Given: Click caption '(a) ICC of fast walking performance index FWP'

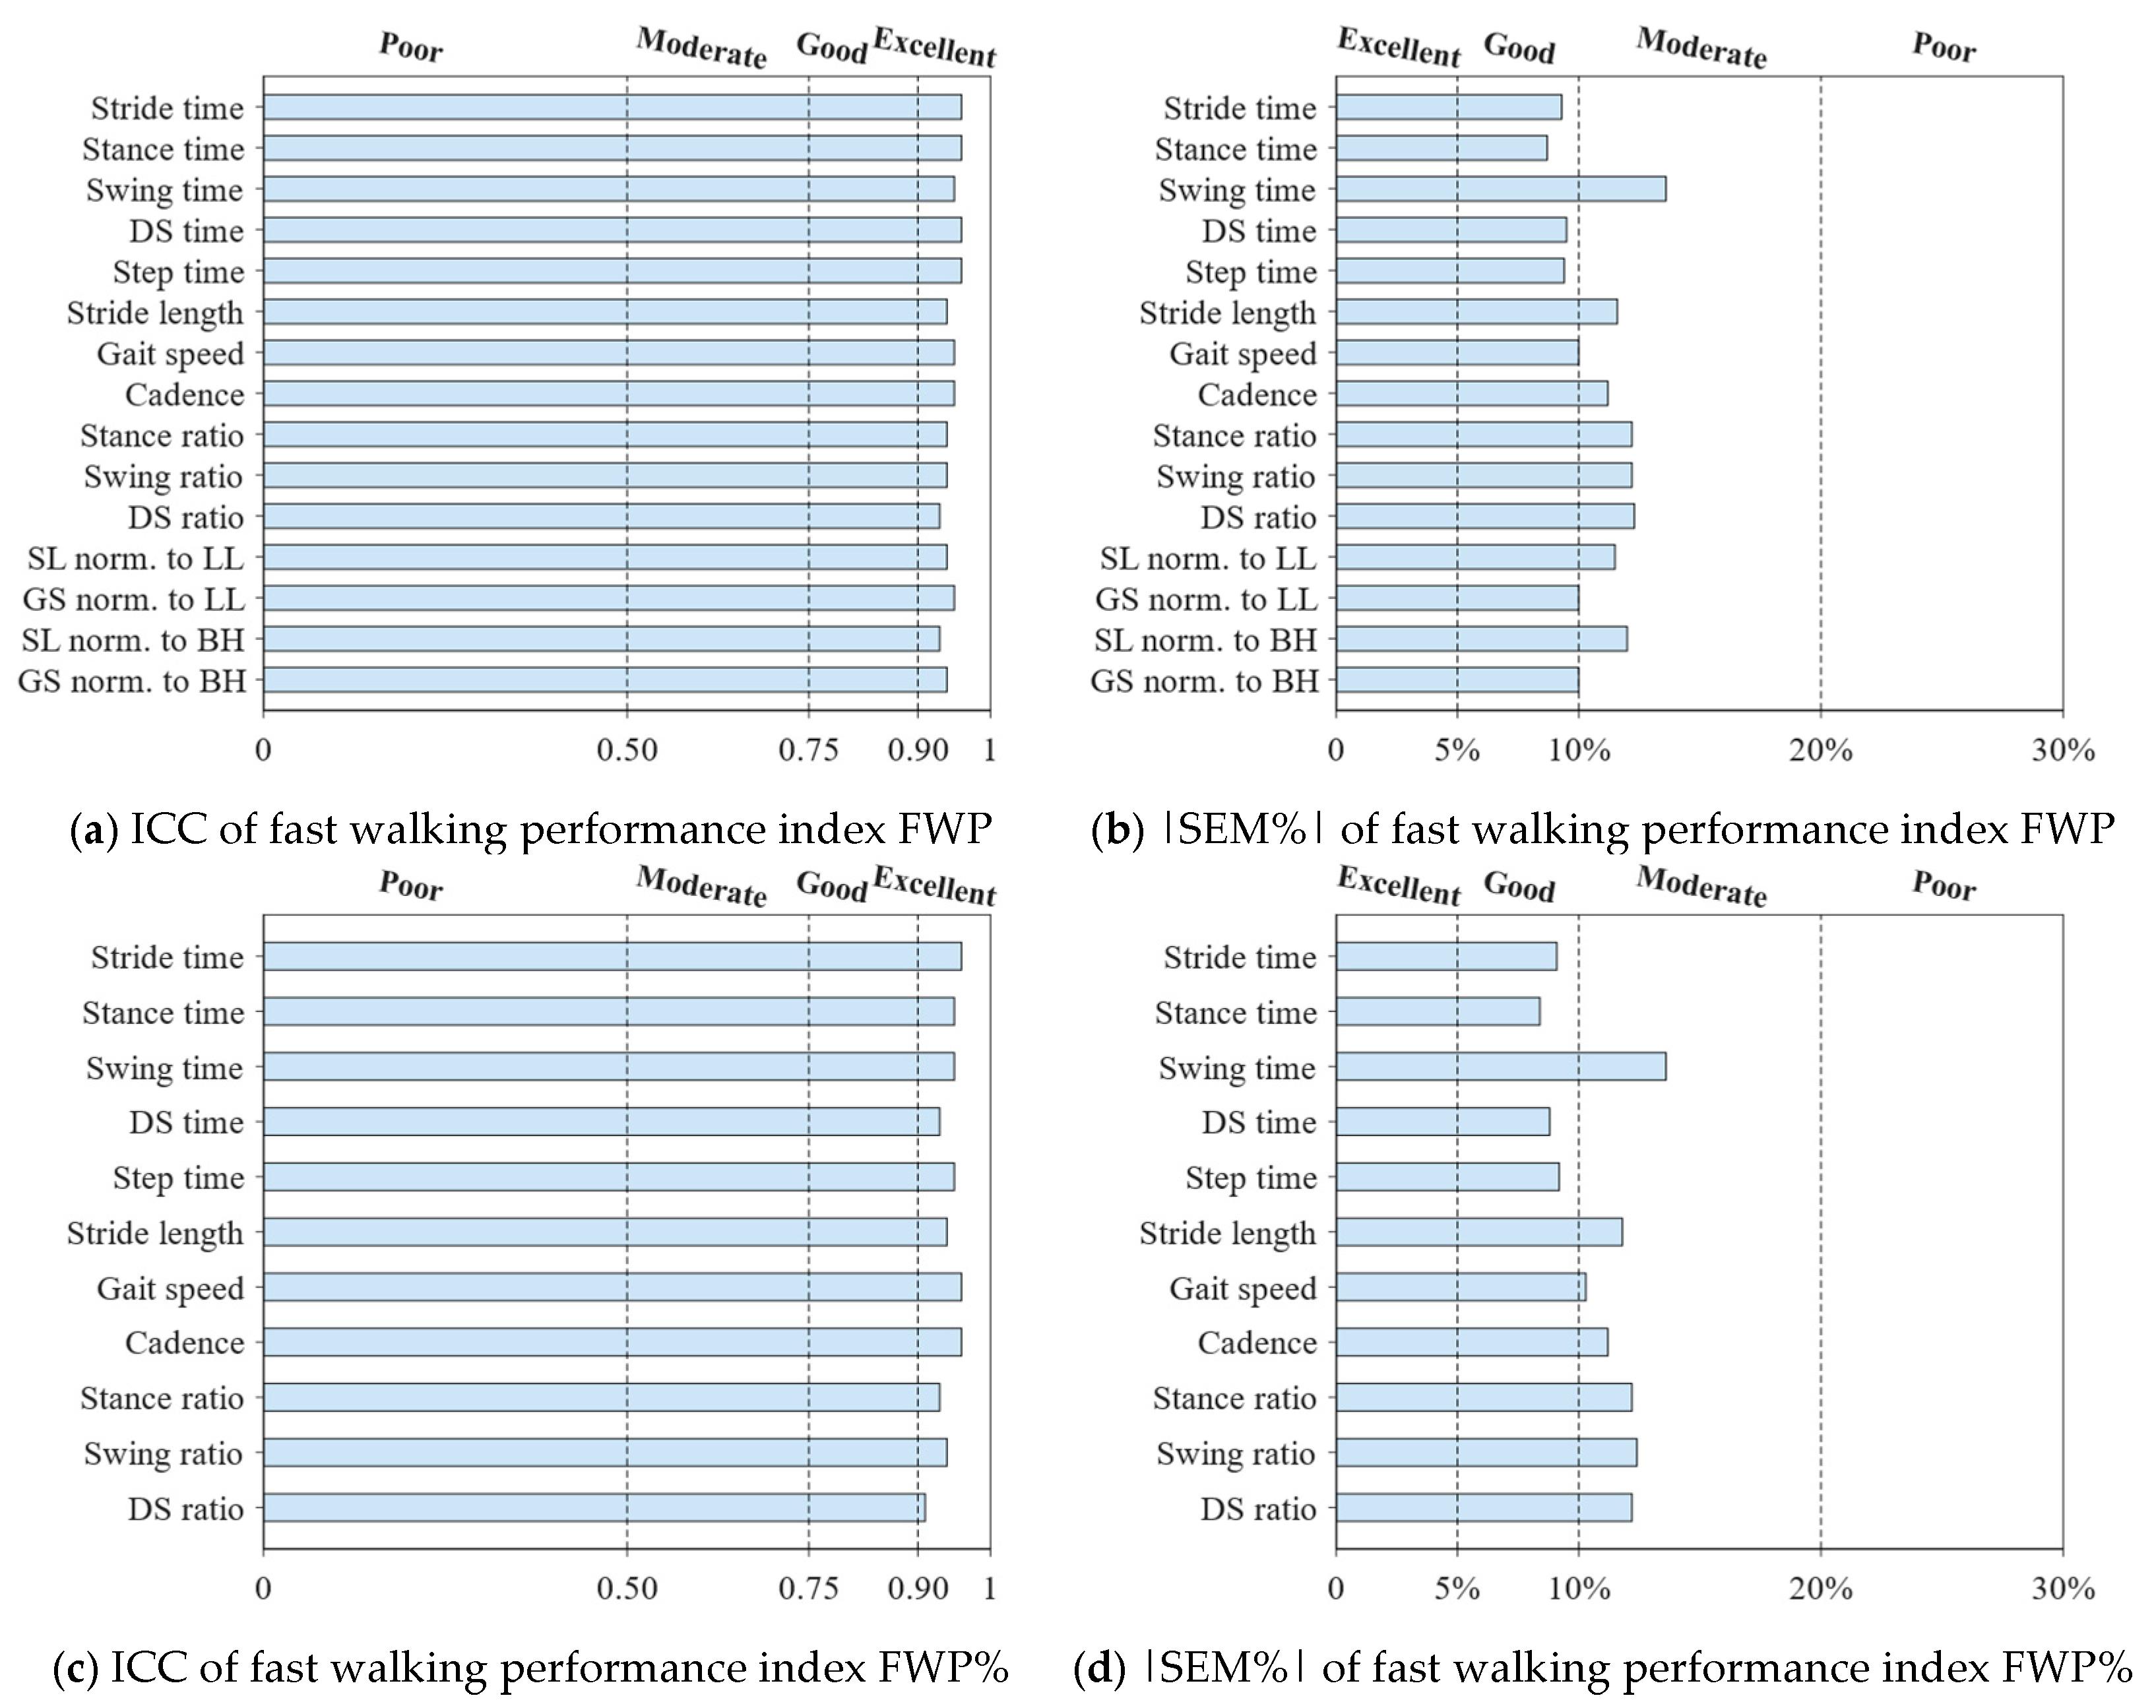Looking at the screenshot, I should 531,829.
